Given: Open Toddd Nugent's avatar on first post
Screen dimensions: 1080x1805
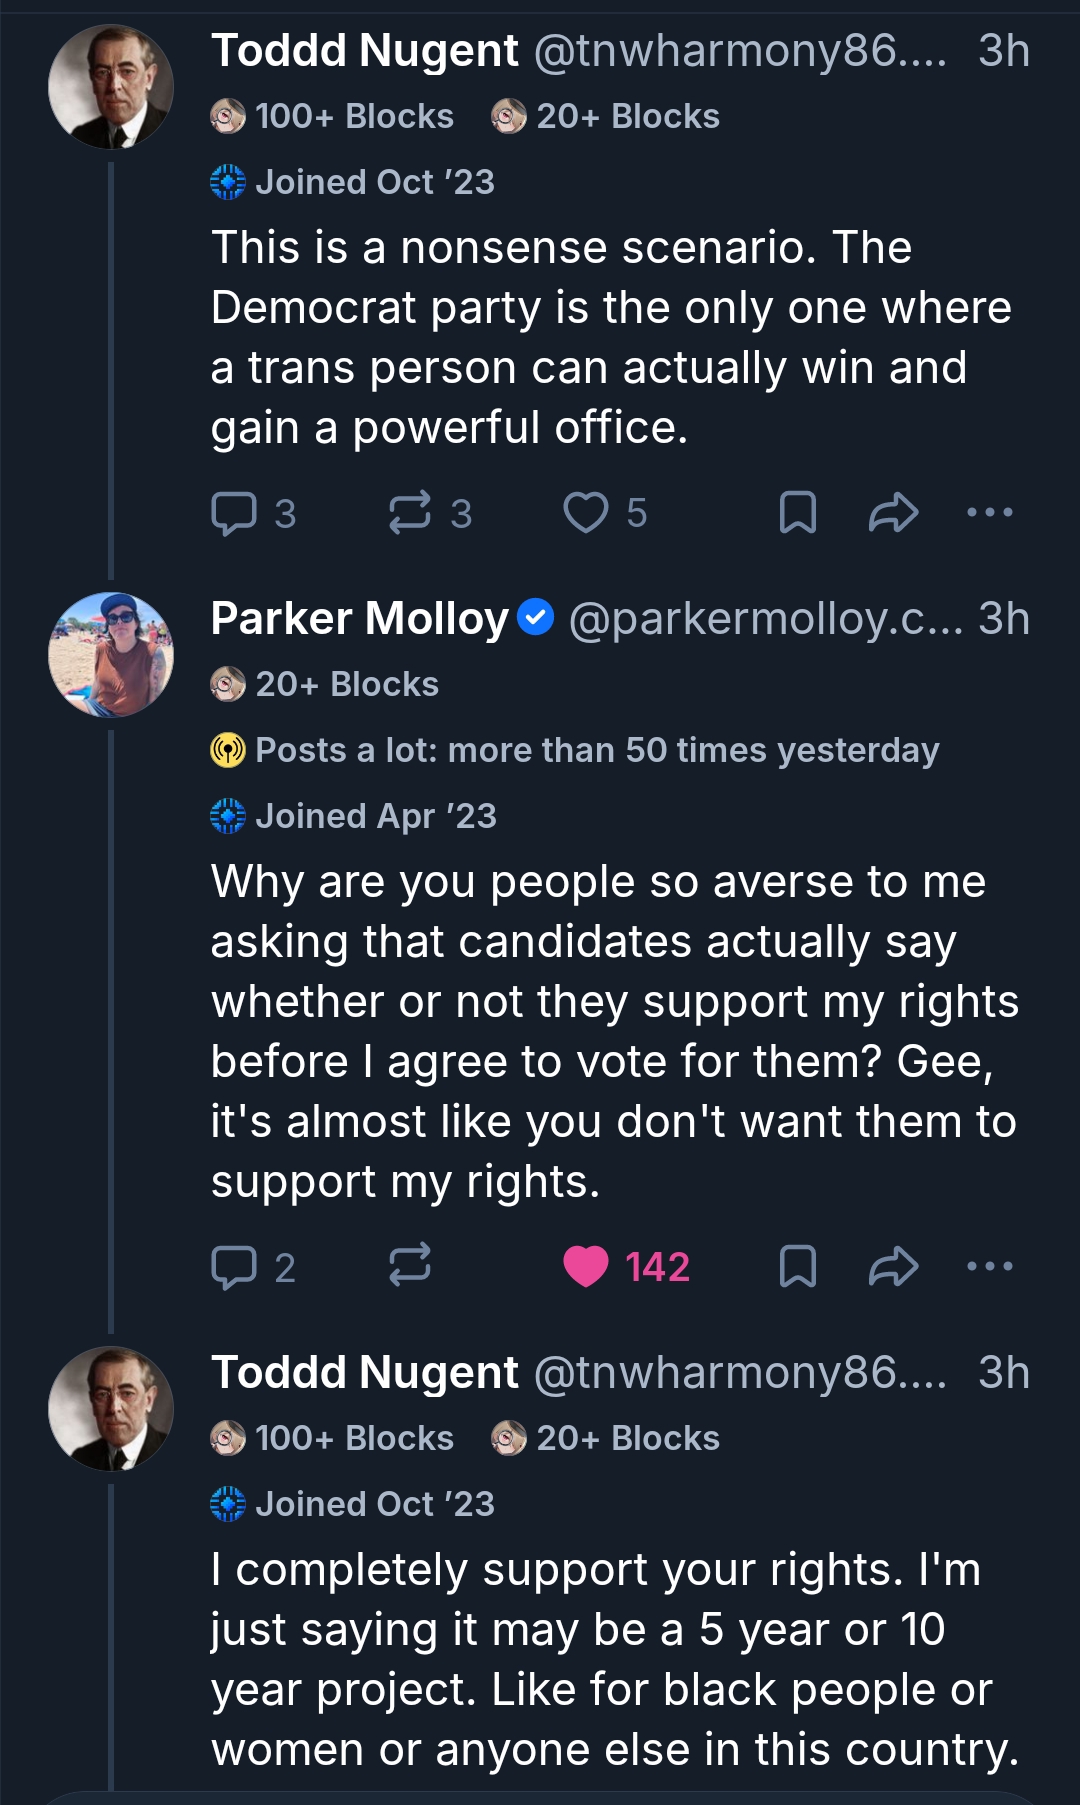Looking at the screenshot, I should (111, 87).
